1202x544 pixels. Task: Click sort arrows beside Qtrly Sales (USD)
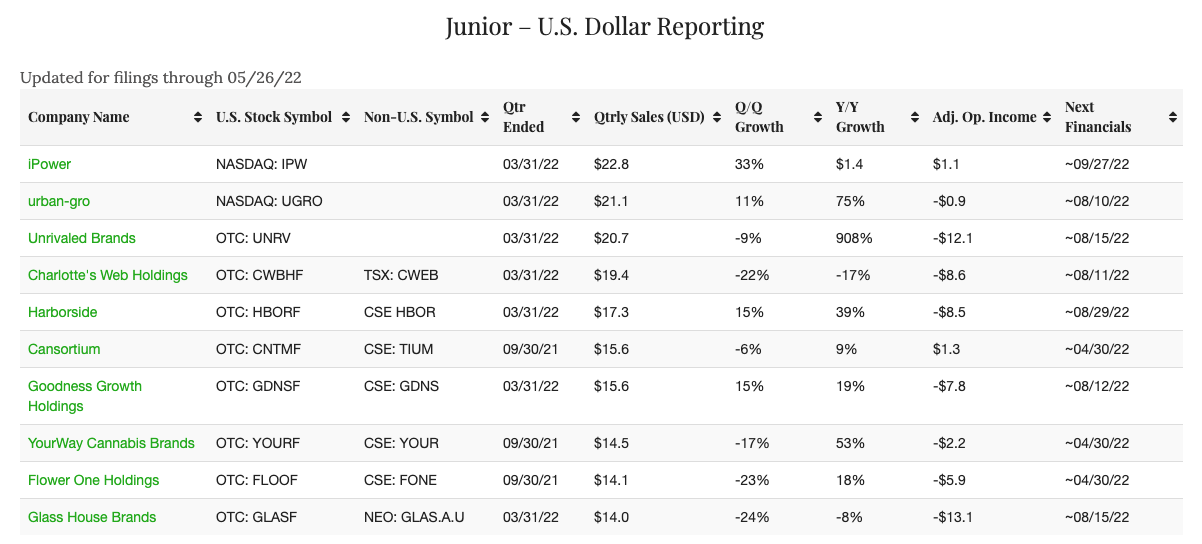pos(717,117)
